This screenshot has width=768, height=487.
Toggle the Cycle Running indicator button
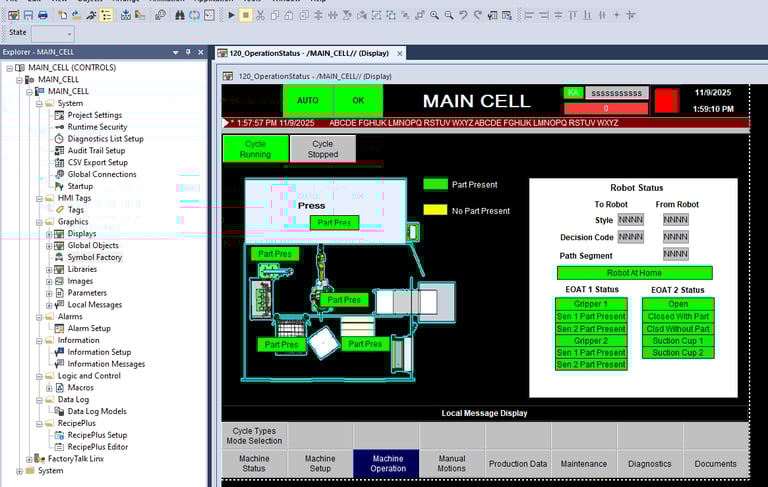coord(255,149)
